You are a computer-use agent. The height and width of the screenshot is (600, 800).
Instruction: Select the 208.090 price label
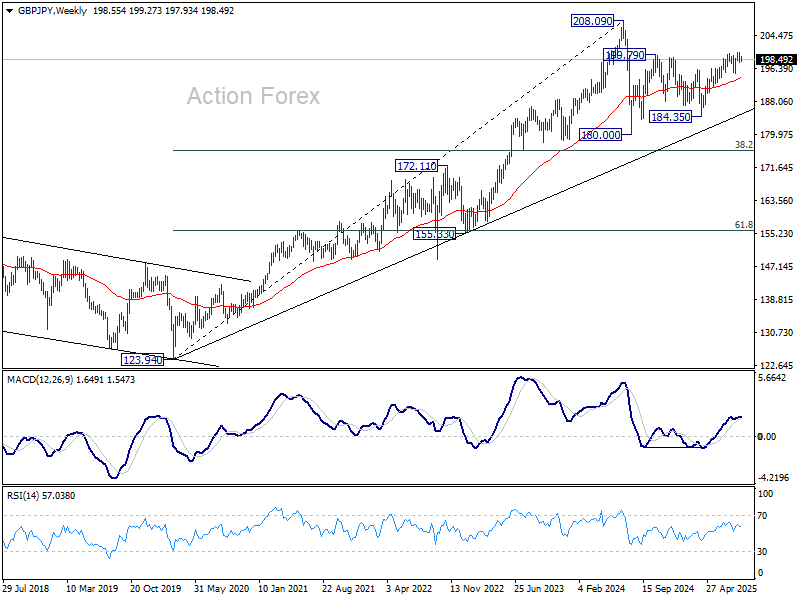coord(592,21)
